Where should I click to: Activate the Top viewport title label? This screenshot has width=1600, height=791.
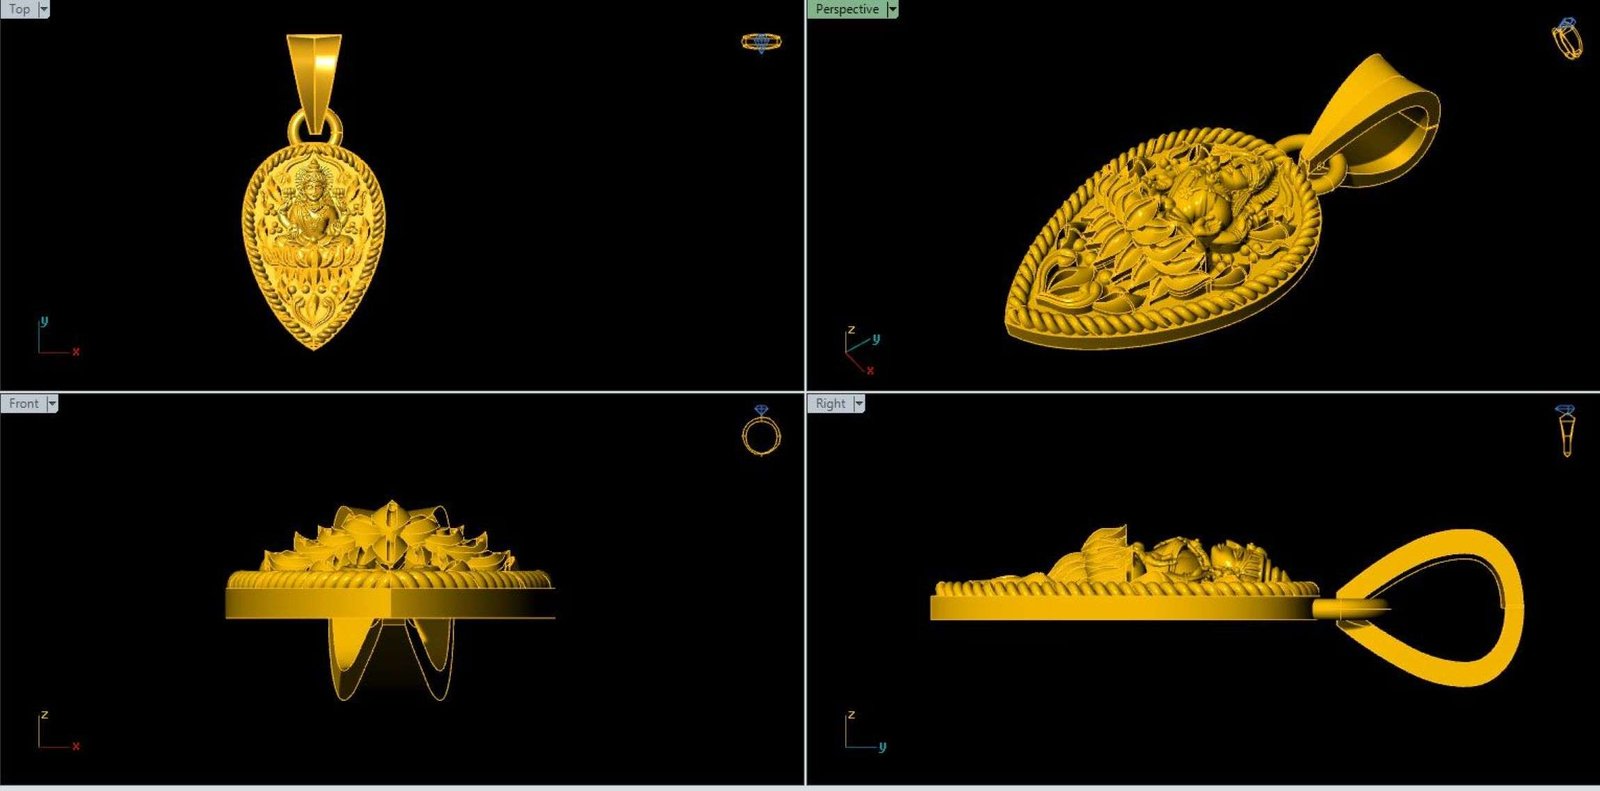pos(19,9)
